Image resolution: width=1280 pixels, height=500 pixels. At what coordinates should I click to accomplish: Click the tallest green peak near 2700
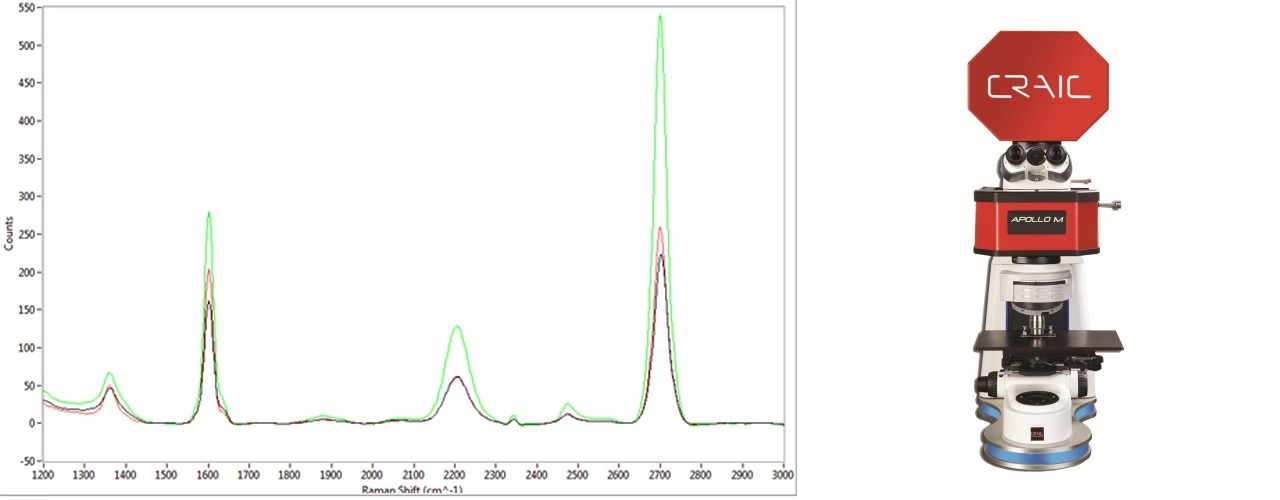pos(660,15)
